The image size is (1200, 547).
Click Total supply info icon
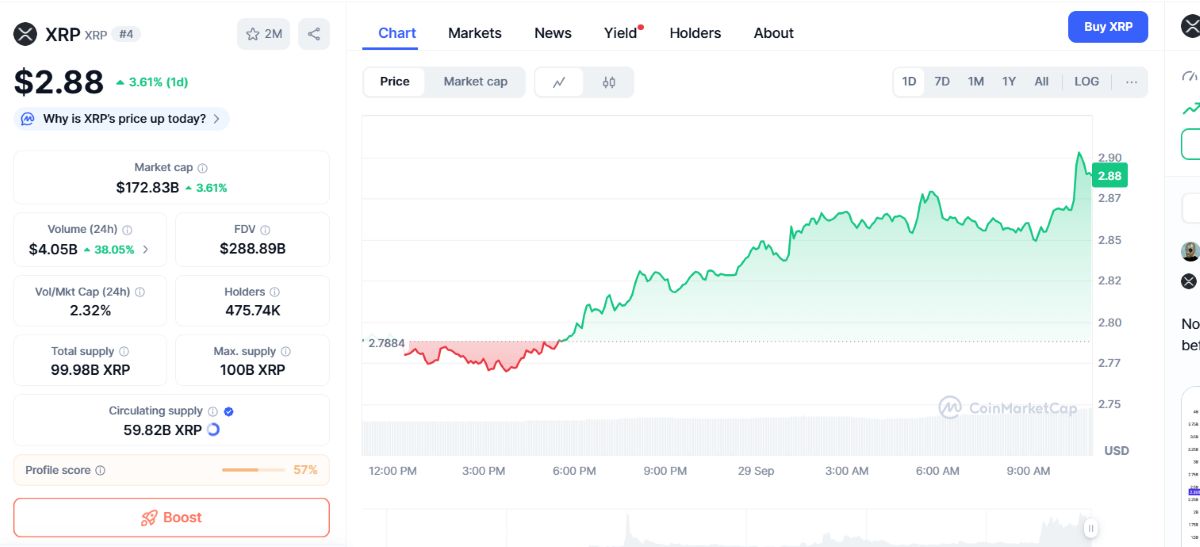click(124, 352)
